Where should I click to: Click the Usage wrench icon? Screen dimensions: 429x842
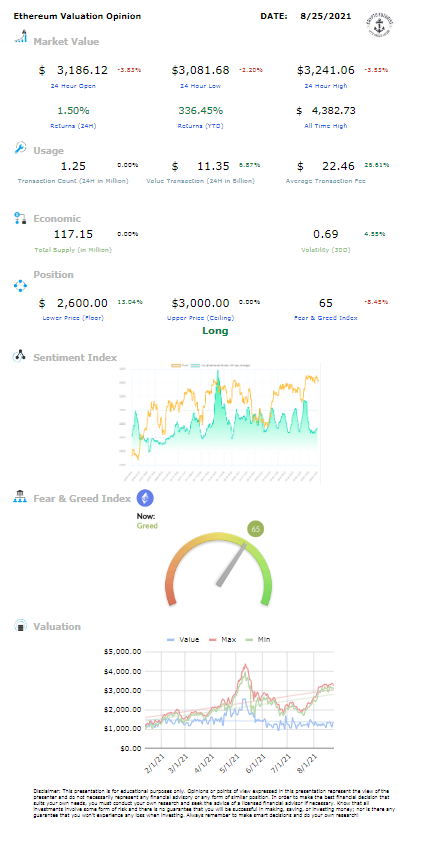20,148
